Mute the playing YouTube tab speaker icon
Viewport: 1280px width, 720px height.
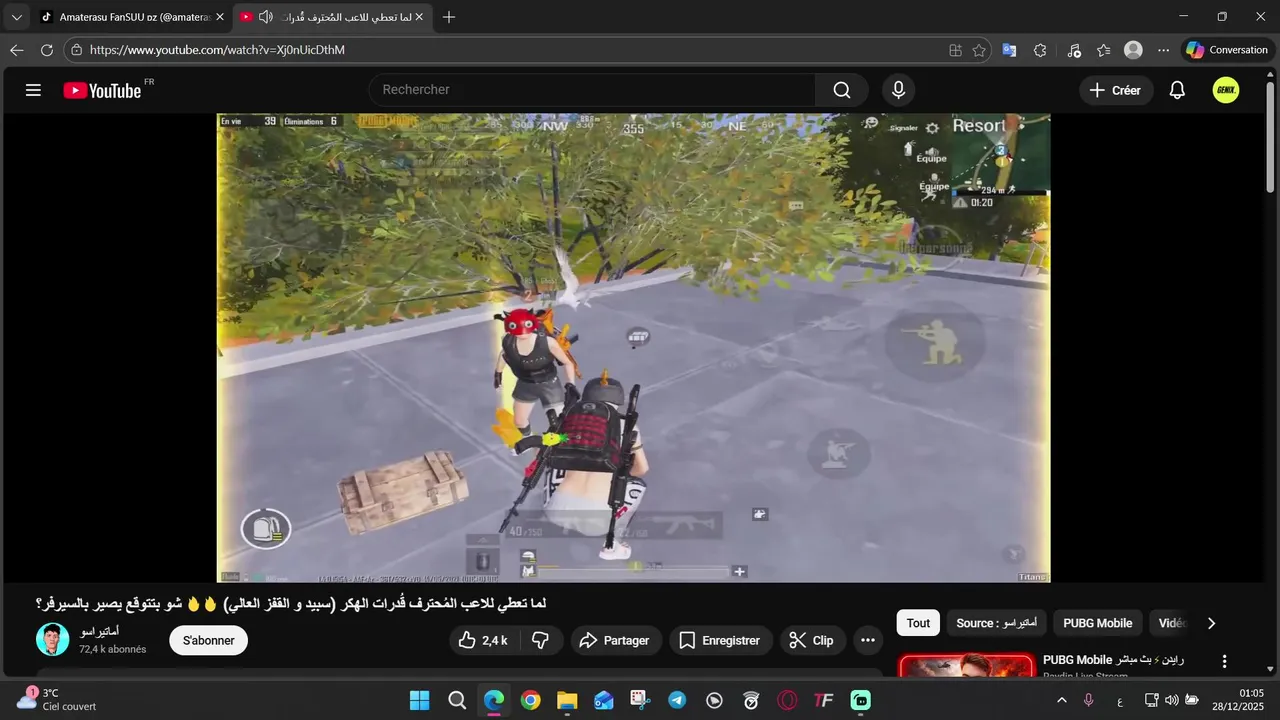coord(265,17)
